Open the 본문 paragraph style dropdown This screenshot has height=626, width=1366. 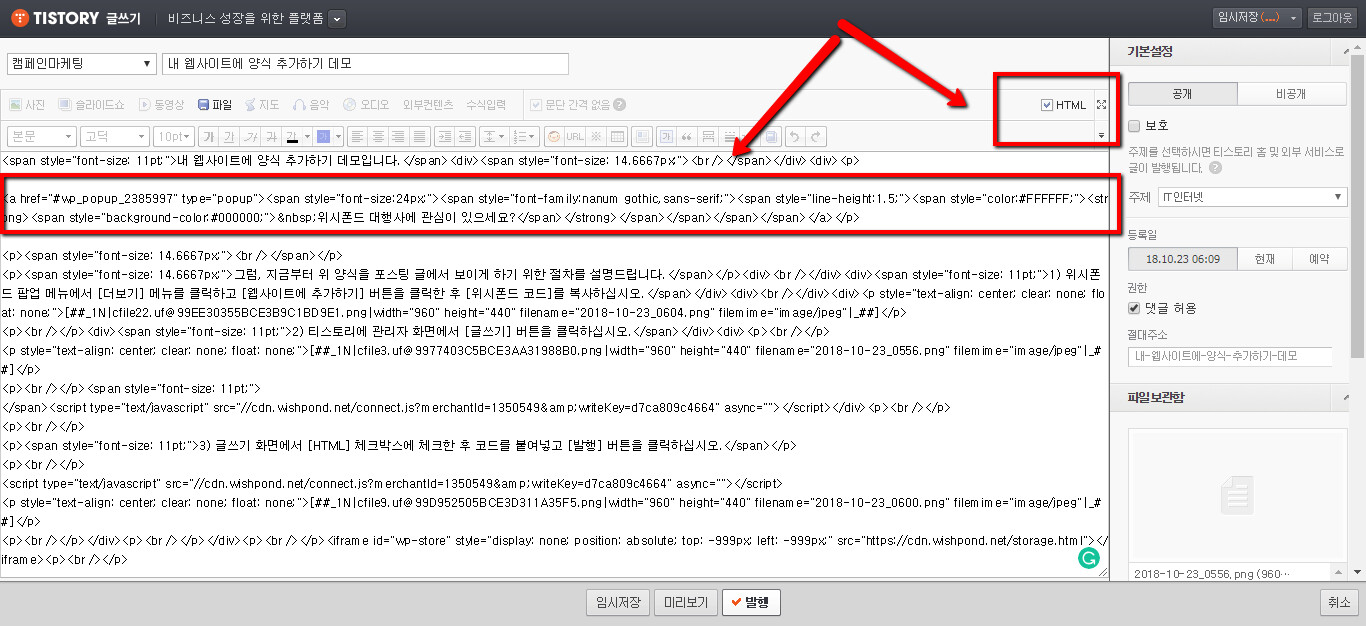[x=41, y=136]
